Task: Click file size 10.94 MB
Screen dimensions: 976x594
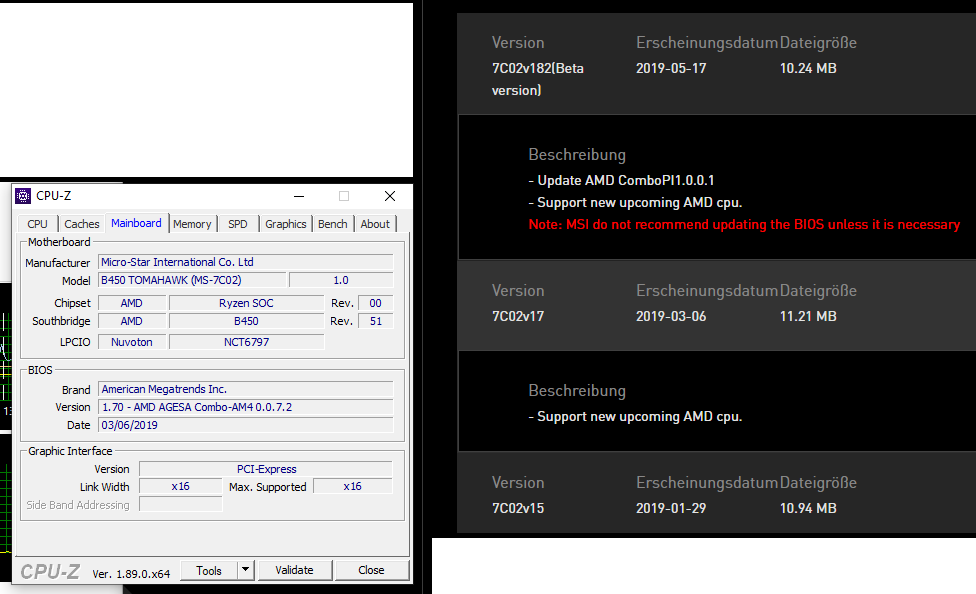Action: (808, 508)
